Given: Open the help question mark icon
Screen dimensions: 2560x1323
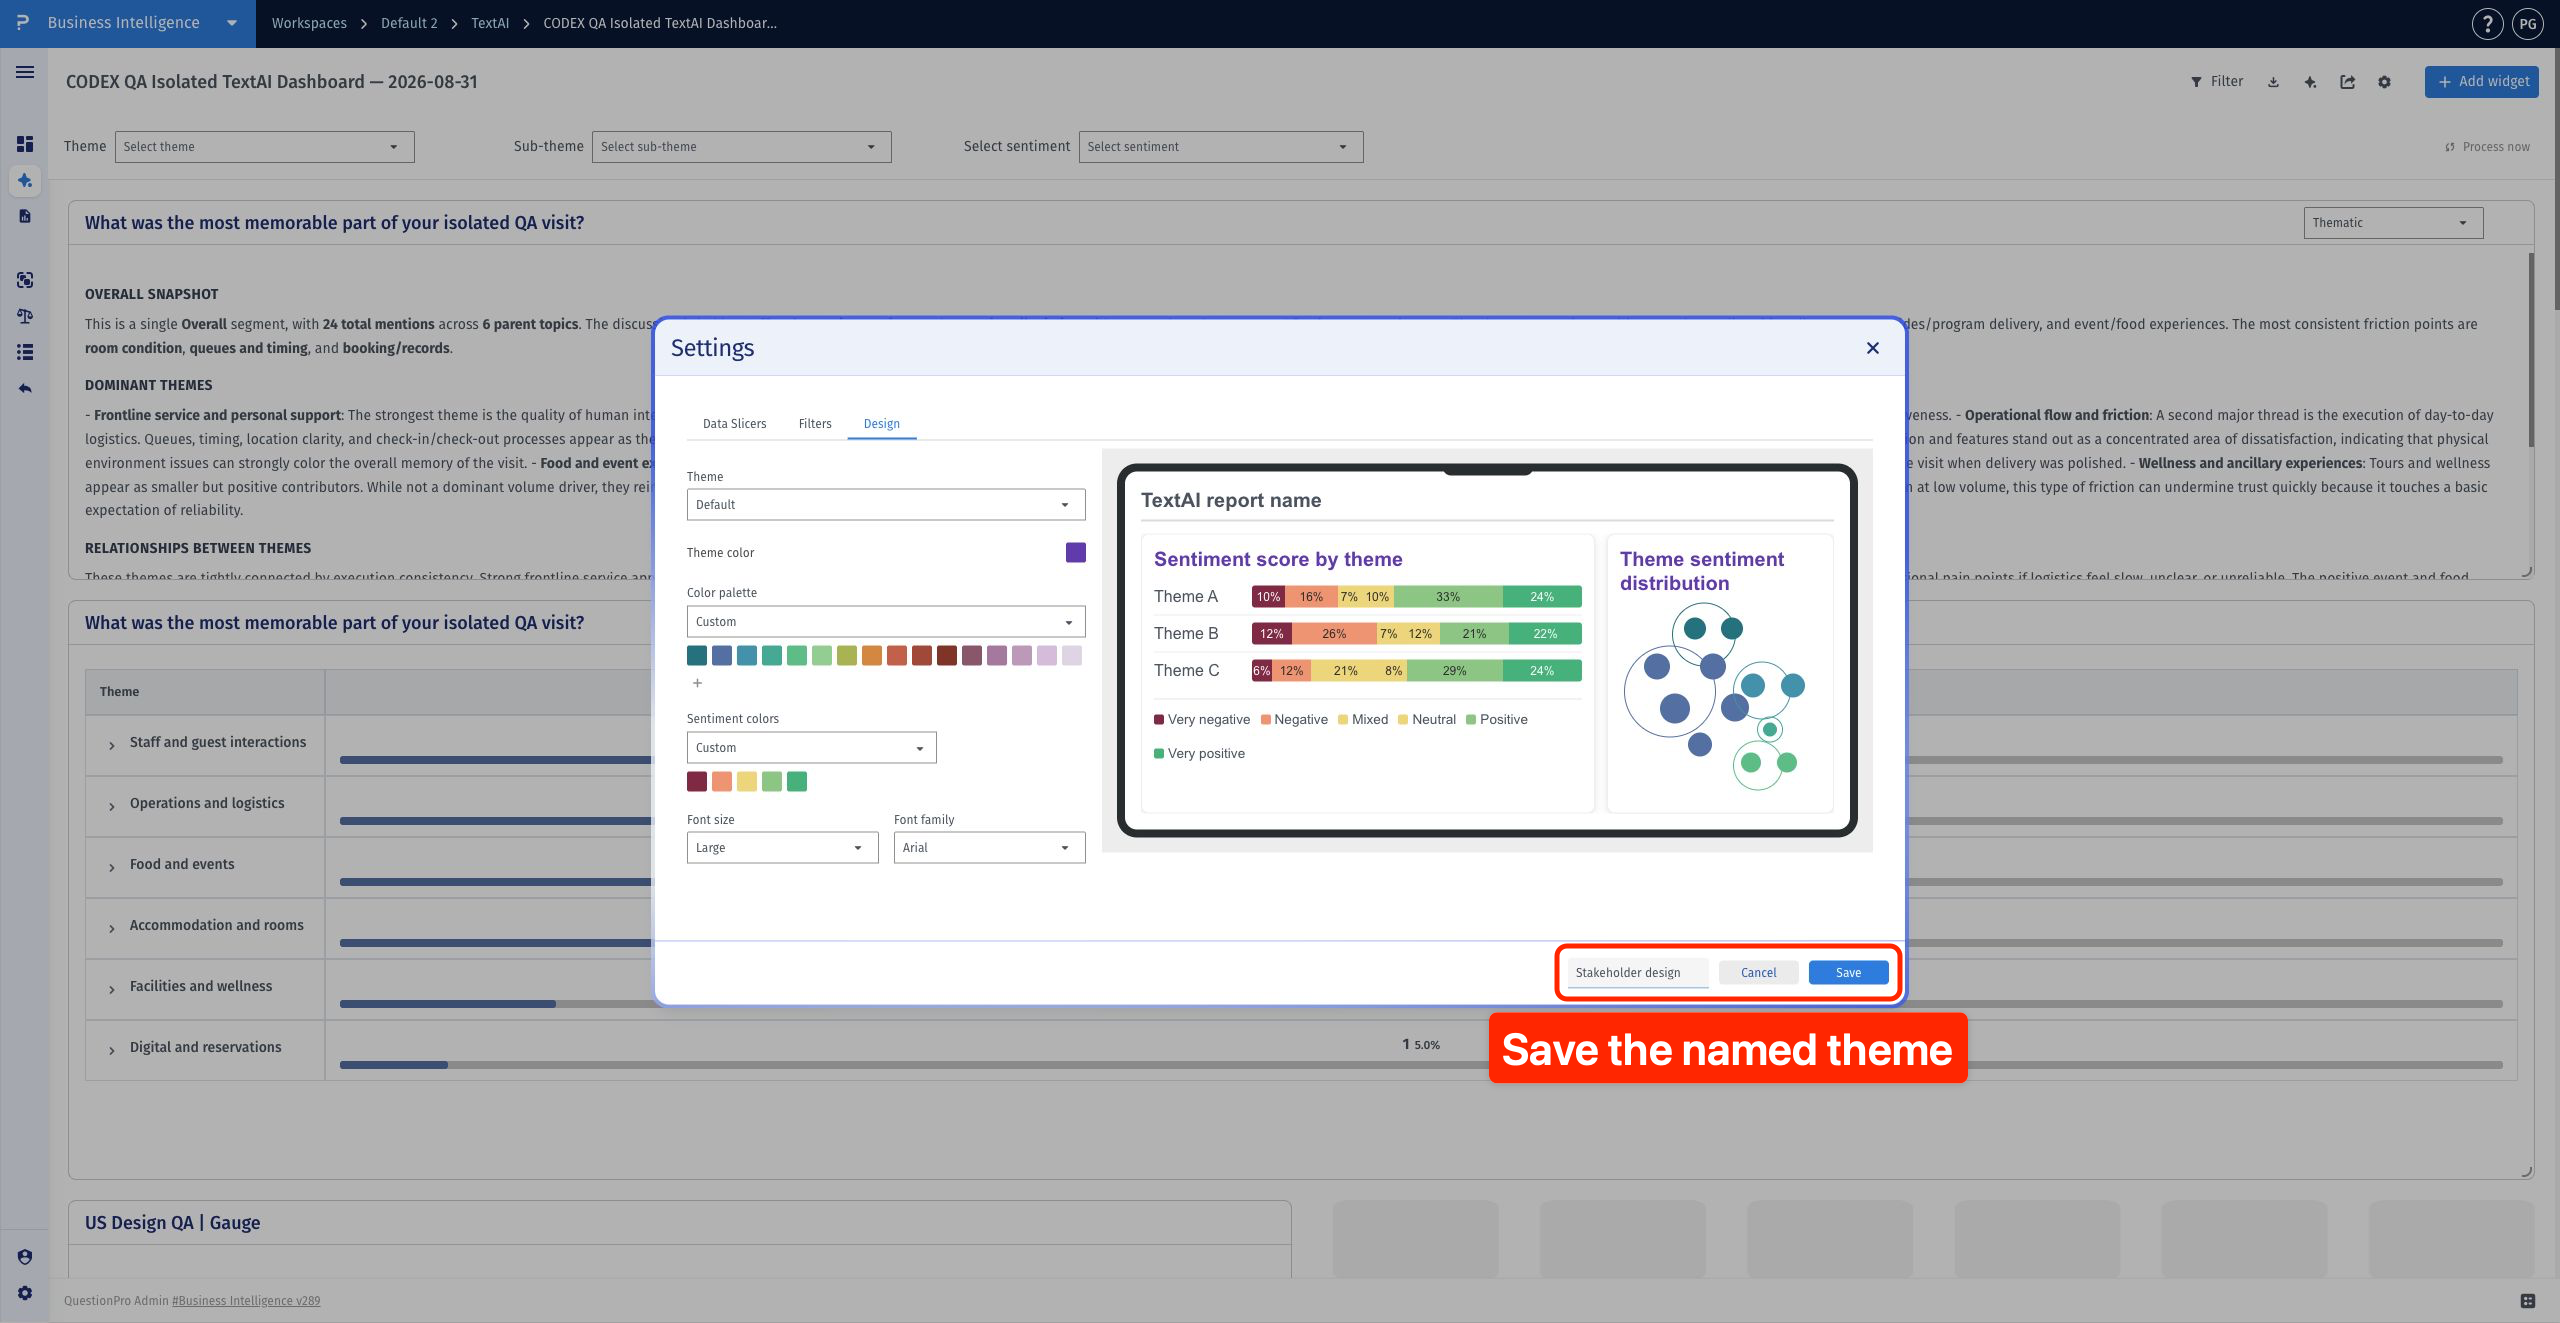Looking at the screenshot, I should point(2487,23).
